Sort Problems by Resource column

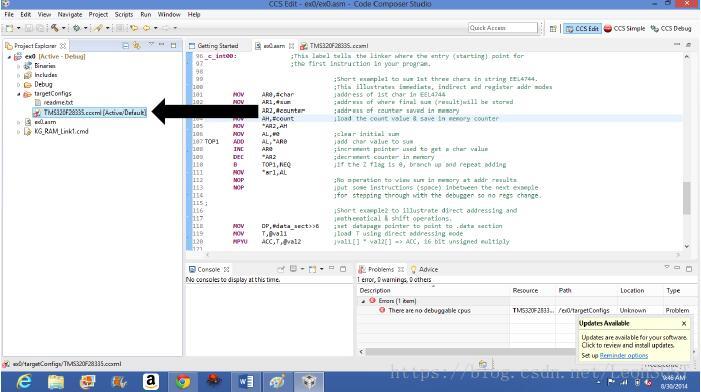(525, 291)
